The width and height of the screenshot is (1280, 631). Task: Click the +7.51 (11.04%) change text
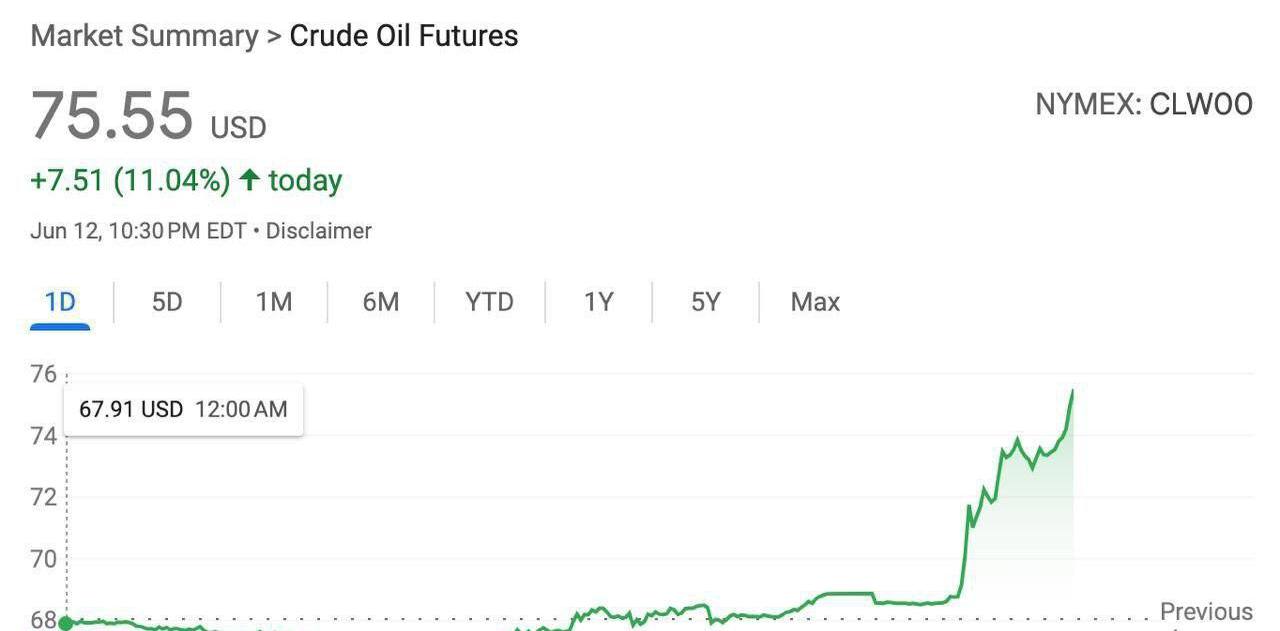coord(131,180)
